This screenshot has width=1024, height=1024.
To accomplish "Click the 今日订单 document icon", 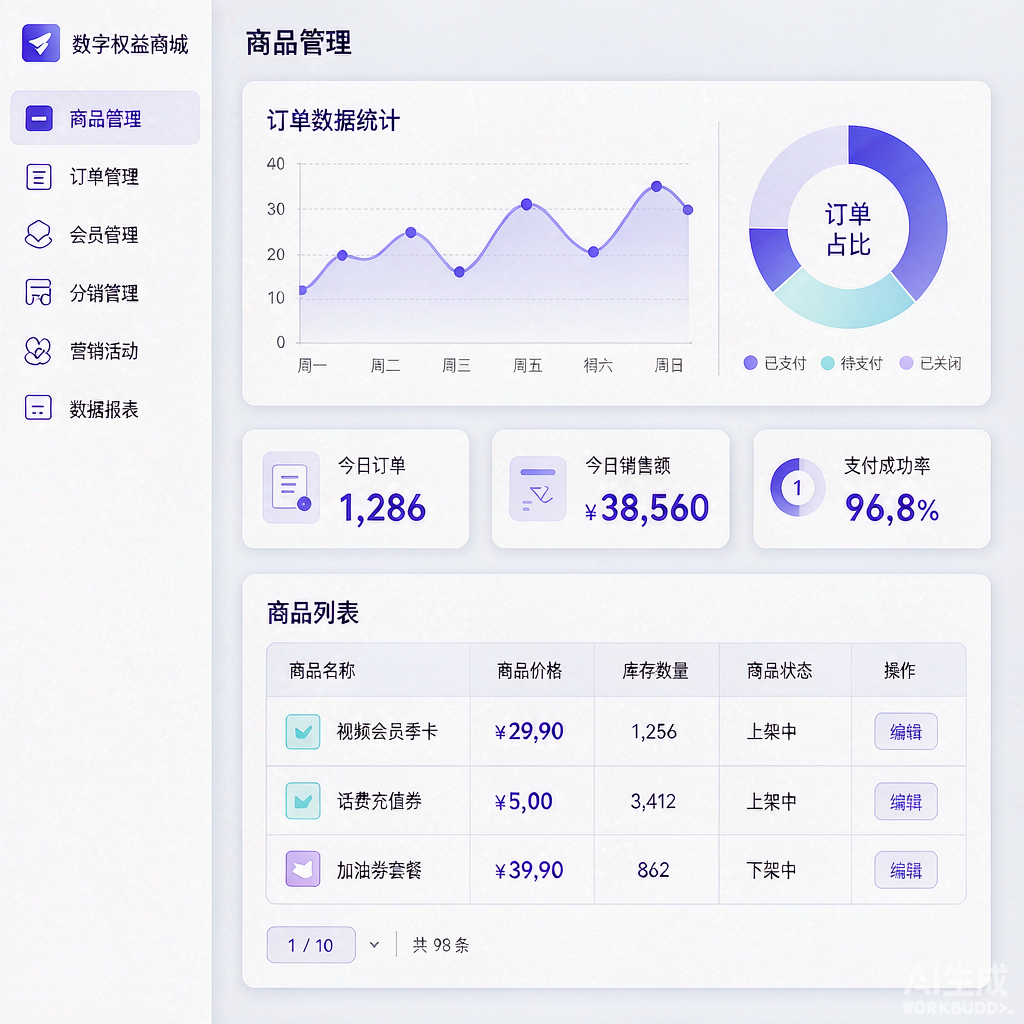I will (291, 487).
